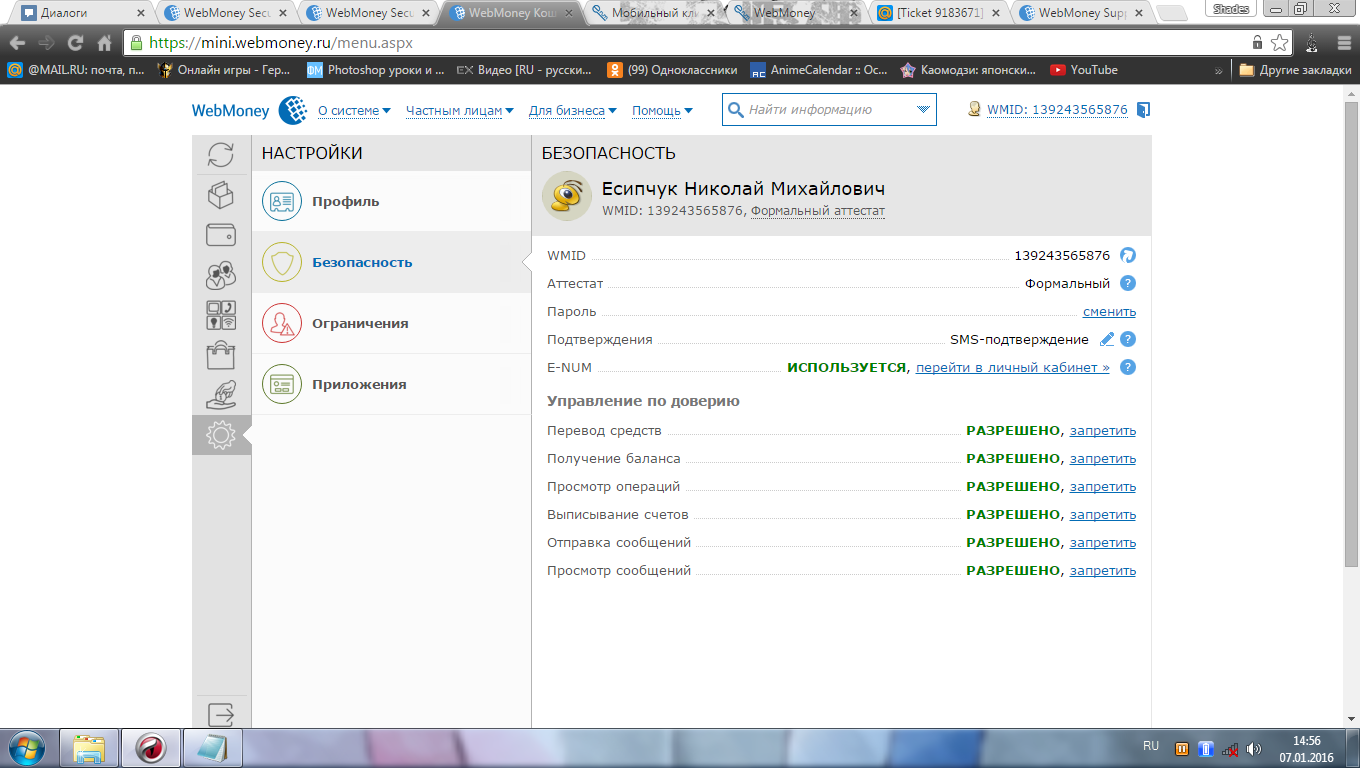Open the shopping bag icon in the sidebar

[x=221, y=355]
